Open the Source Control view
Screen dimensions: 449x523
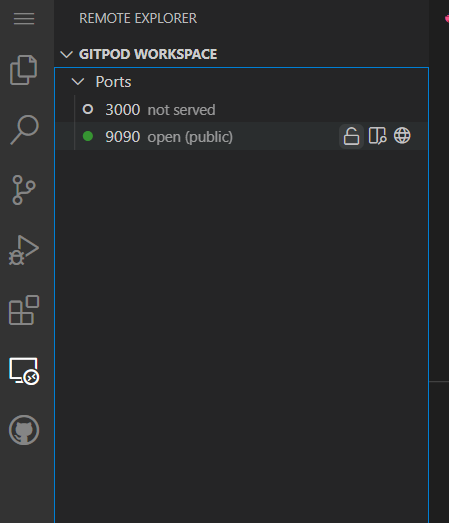click(24, 190)
